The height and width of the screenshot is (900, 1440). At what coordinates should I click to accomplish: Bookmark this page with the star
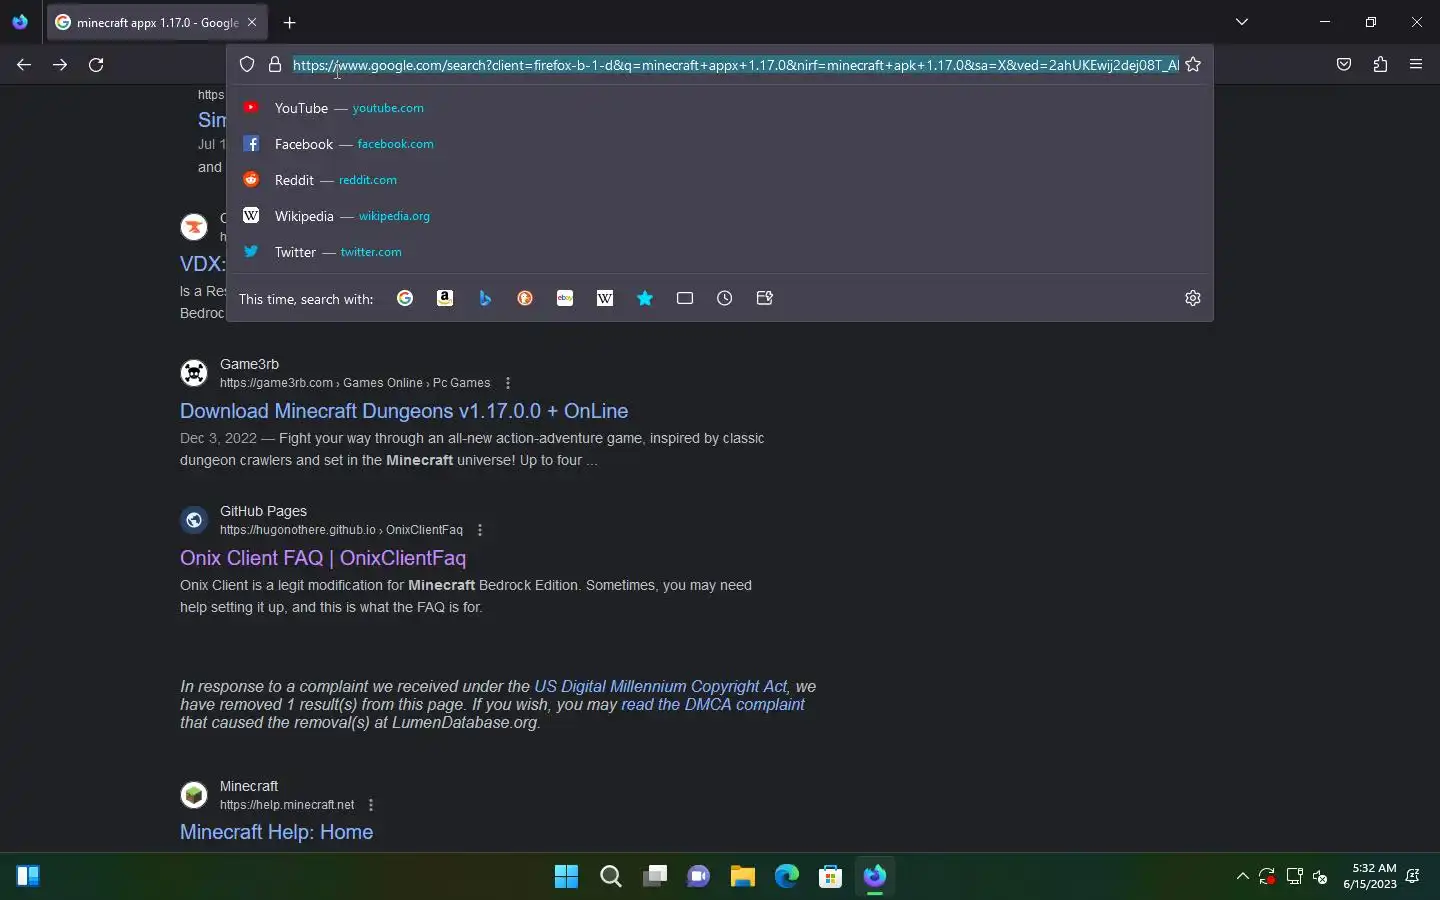[1193, 65]
